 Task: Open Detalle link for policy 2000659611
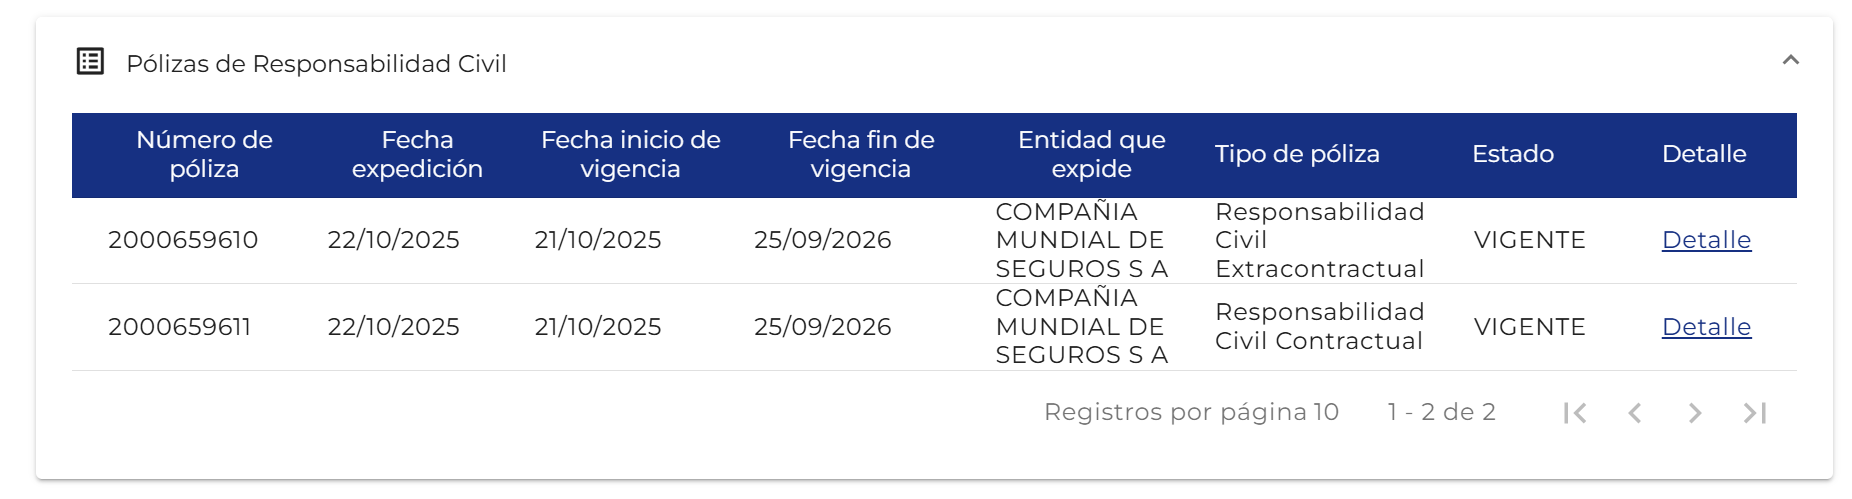click(1706, 327)
